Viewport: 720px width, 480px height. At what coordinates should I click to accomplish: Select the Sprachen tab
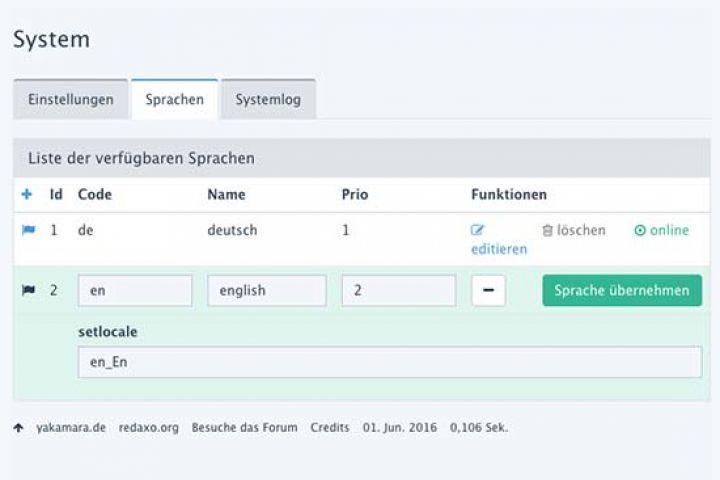(174, 100)
